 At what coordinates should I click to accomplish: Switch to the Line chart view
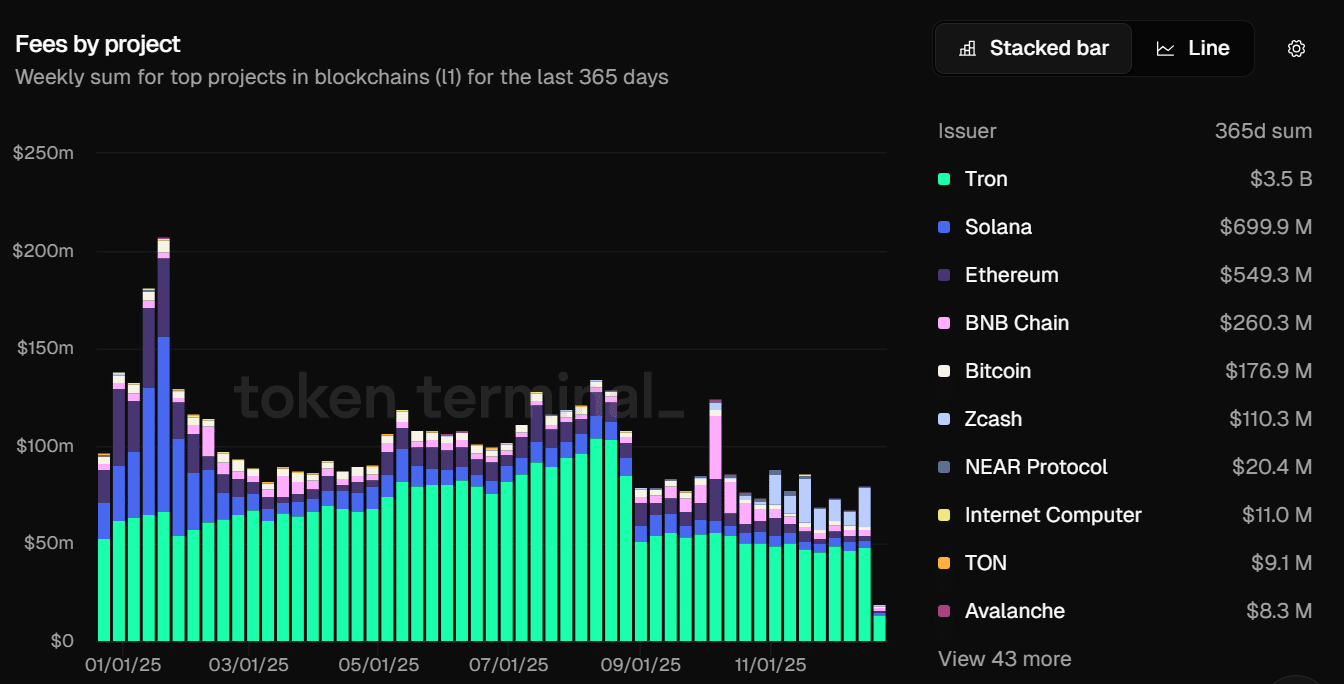point(1193,48)
